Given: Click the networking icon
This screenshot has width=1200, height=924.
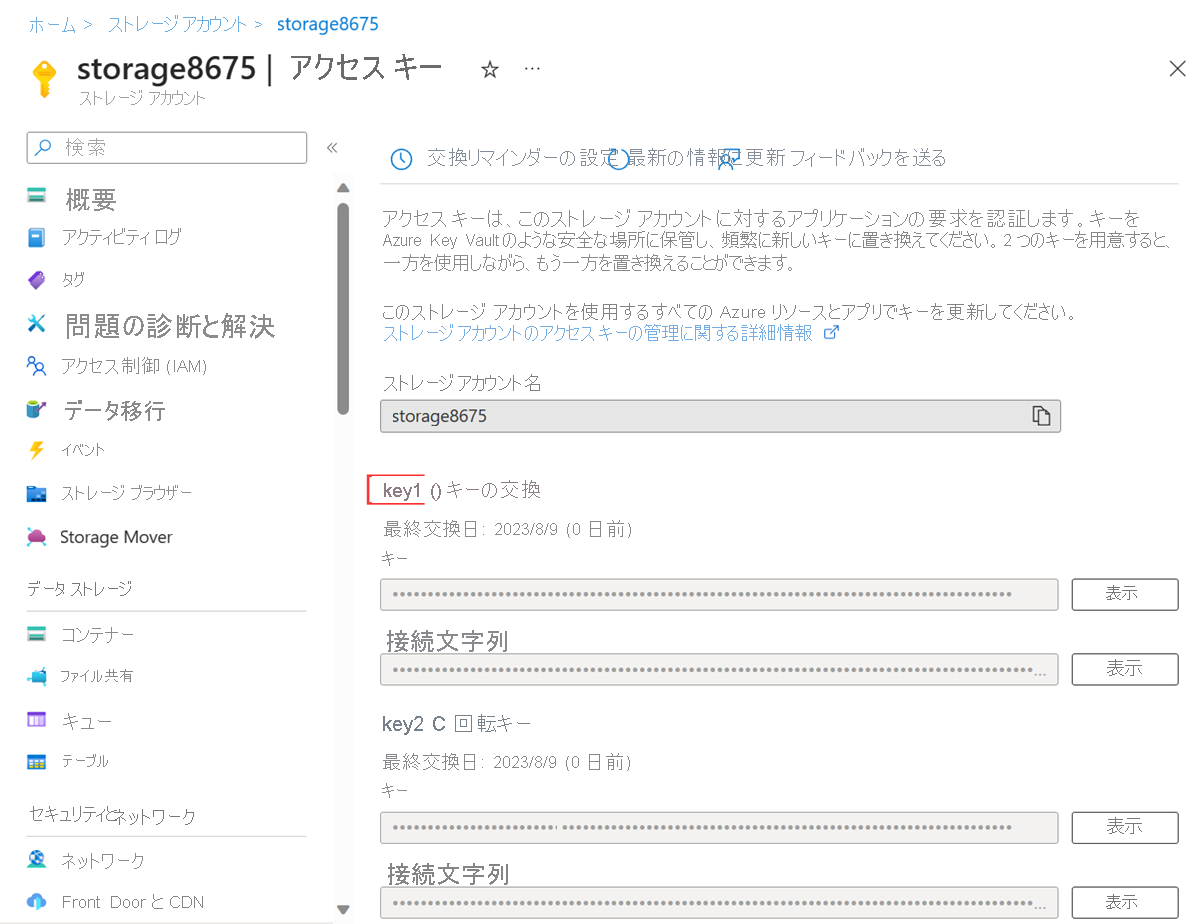Looking at the screenshot, I should (37, 859).
